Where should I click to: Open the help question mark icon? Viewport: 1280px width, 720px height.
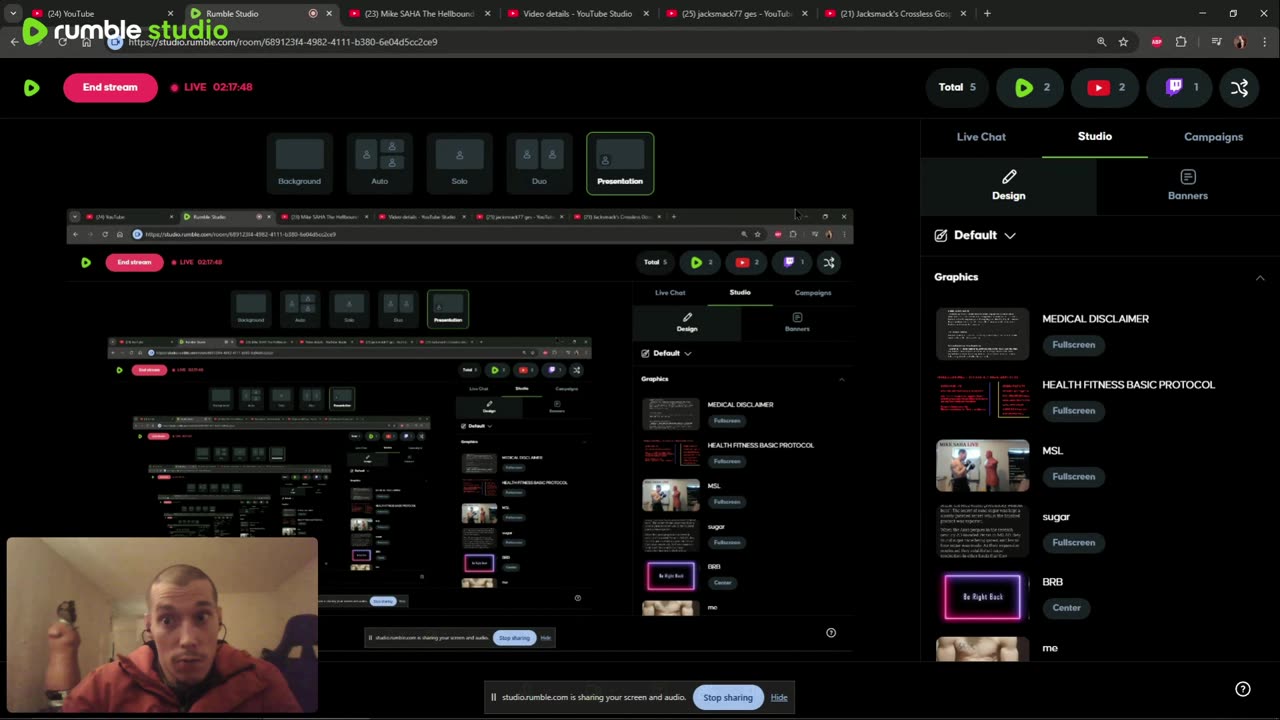point(1243,689)
